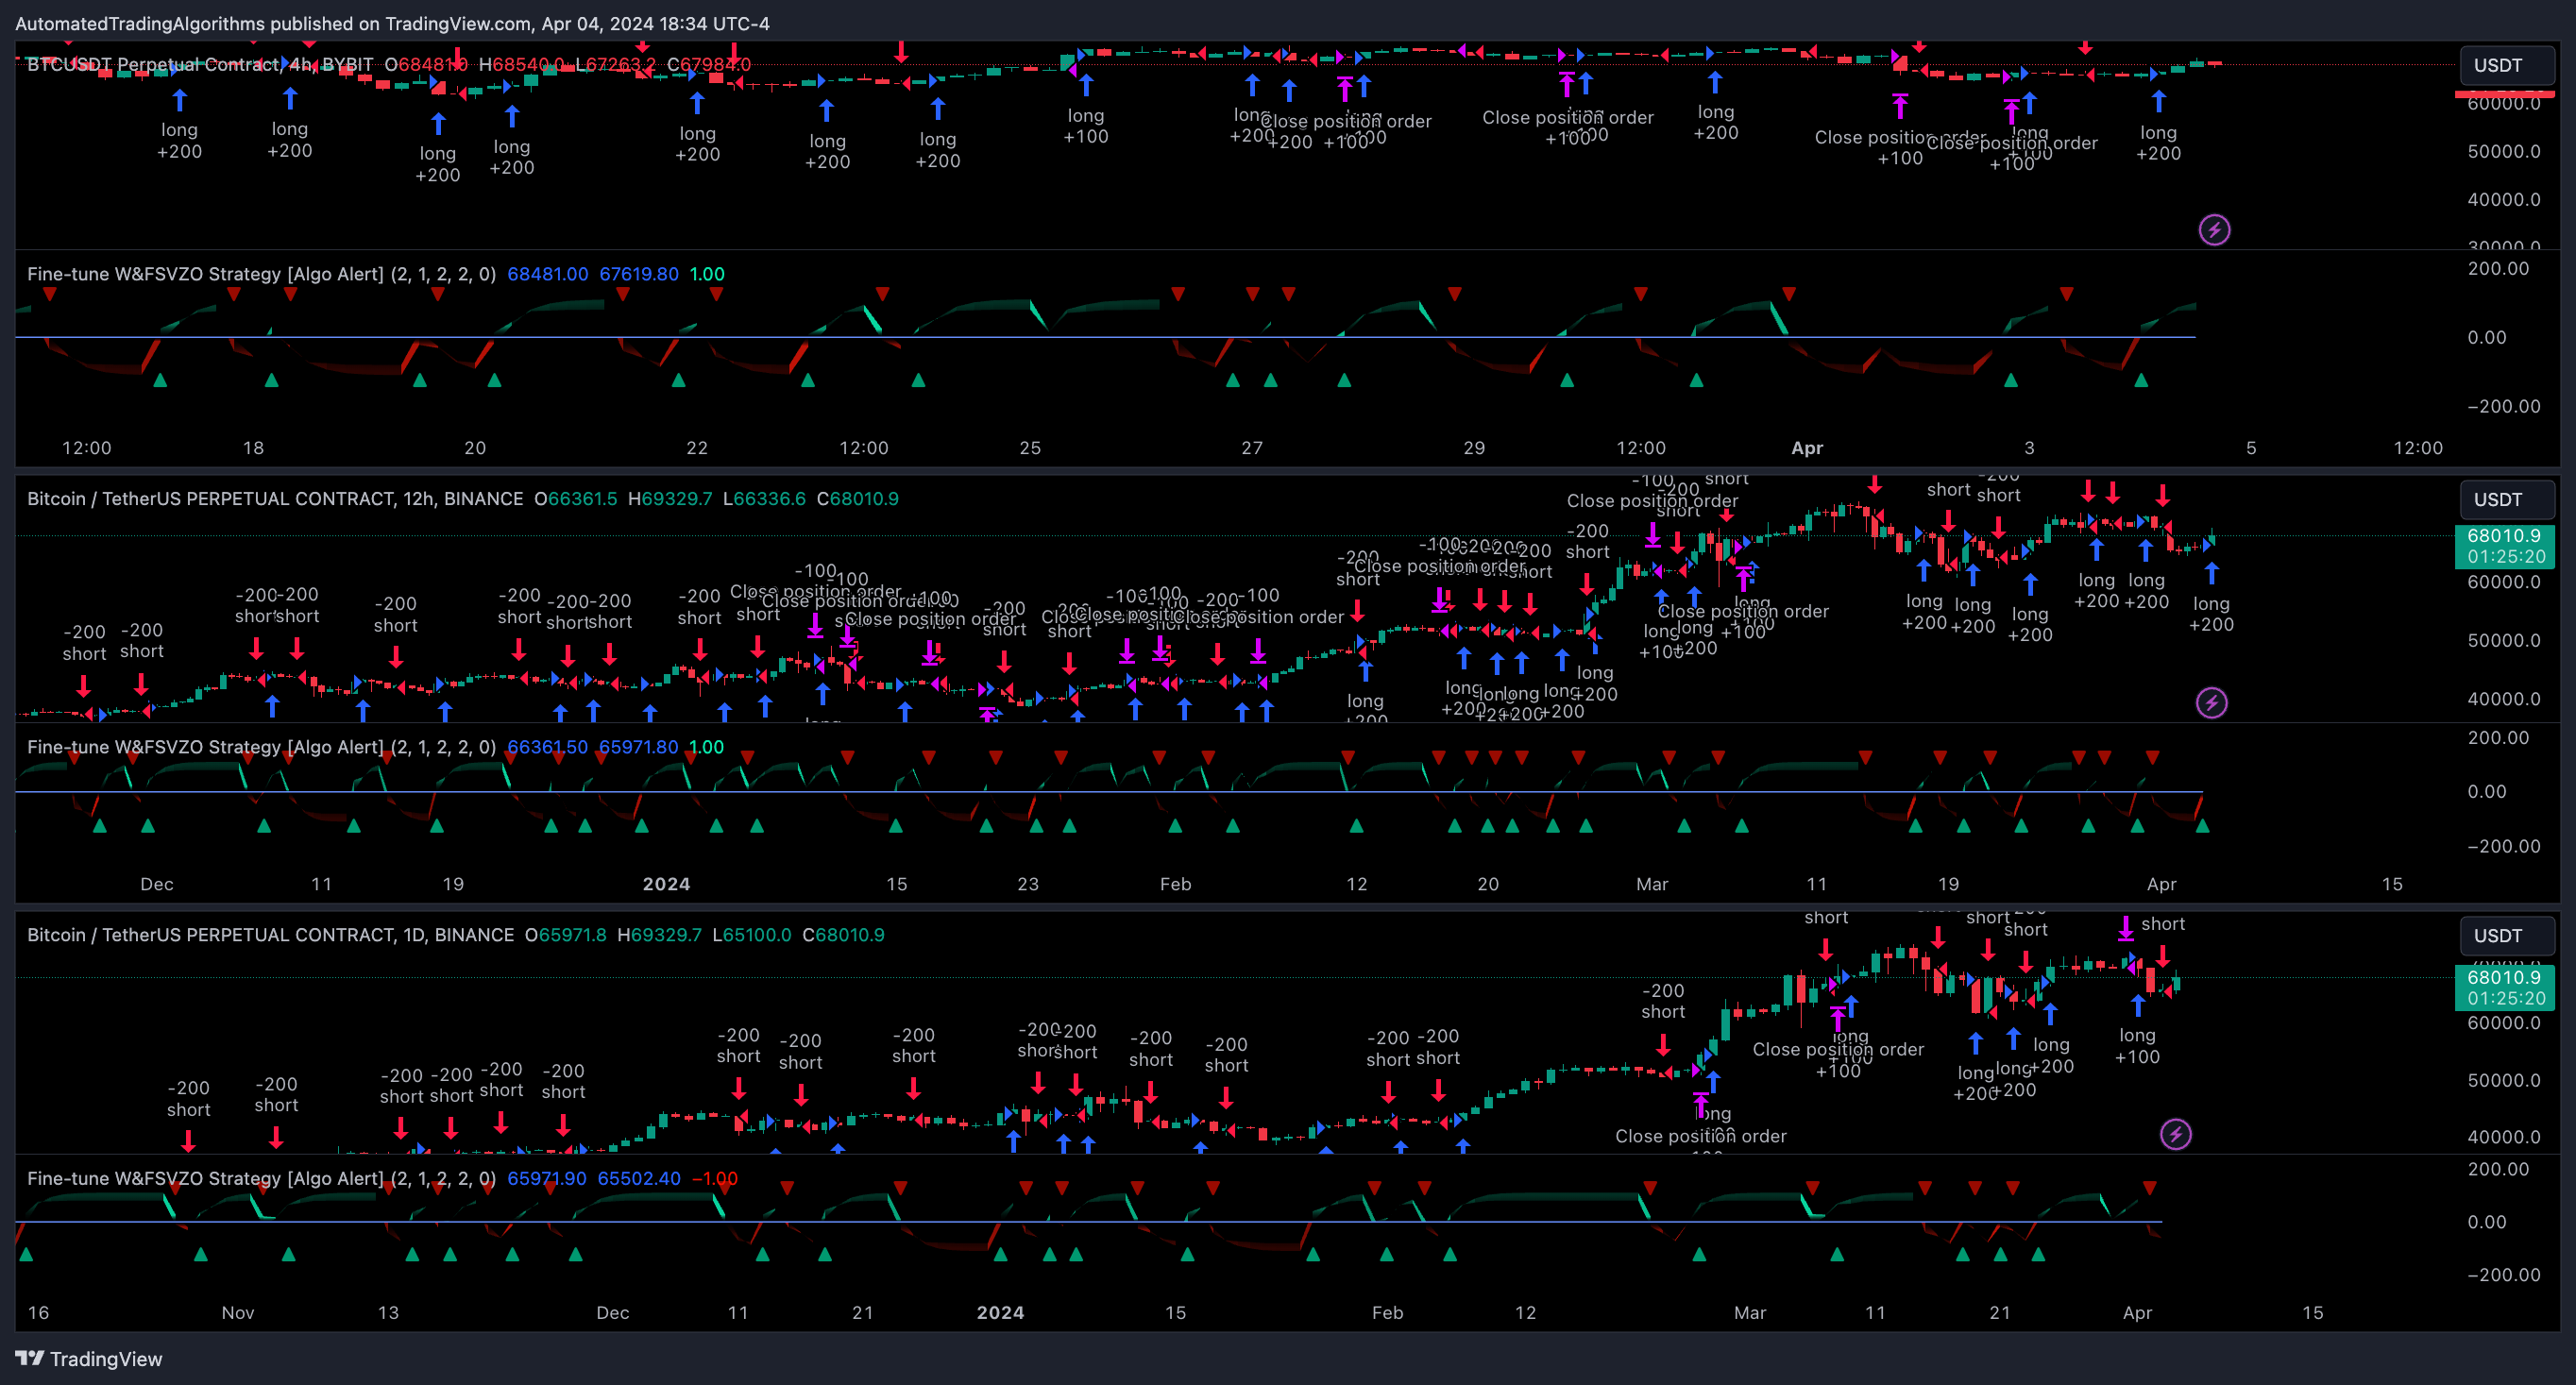Click the open value O66361.5 on the 12h chart
The width and height of the screenshot is (2576, 1385).
pyautogui.click(x=576, y=499)
